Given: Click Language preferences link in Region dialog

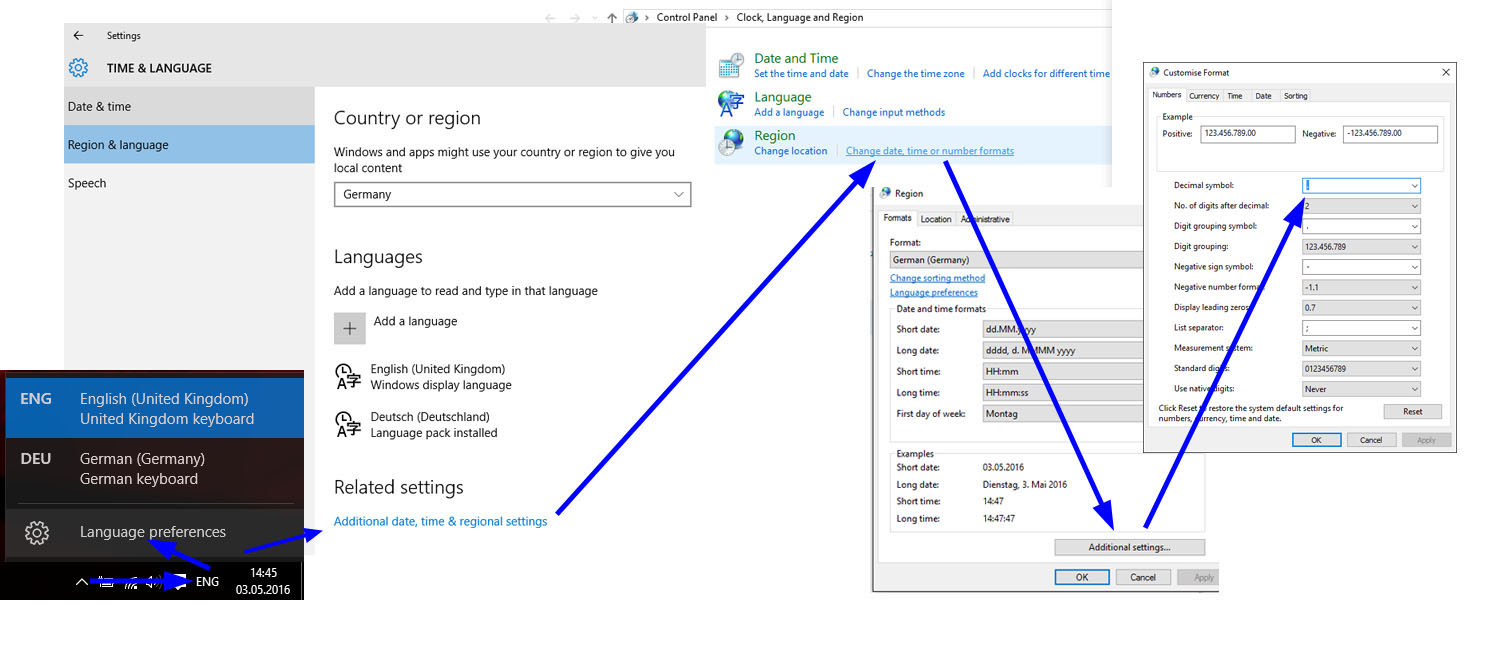Looking at the screenshot, I should pyautogui.click(x=934, y=292).
